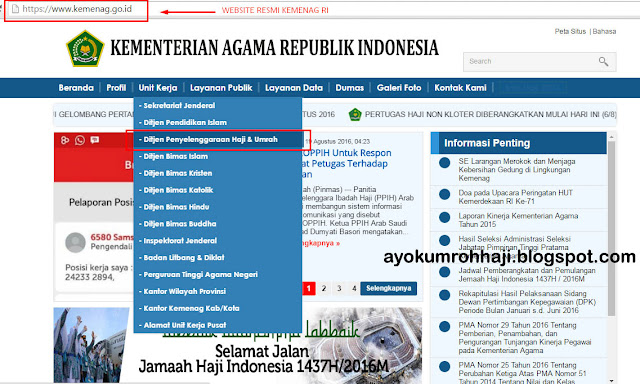Open the red selengkapnya read-more link

[321, 243]
